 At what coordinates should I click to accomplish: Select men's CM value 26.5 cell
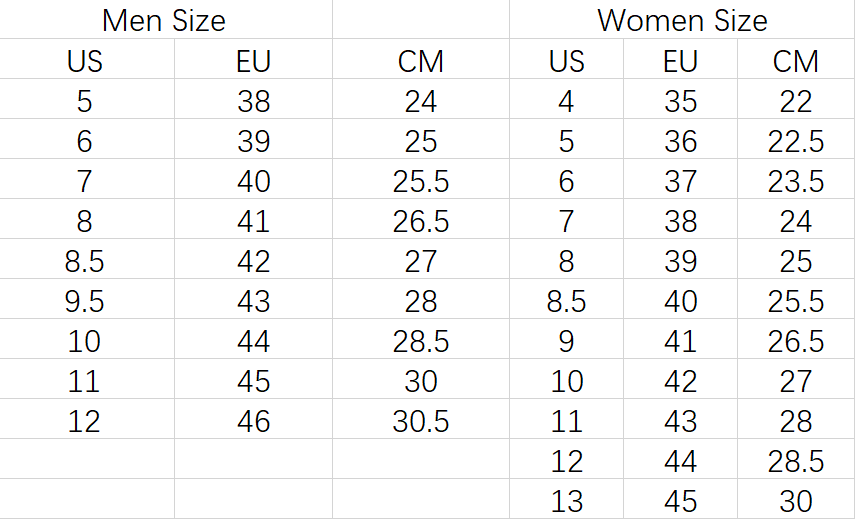tap(420, 221)
